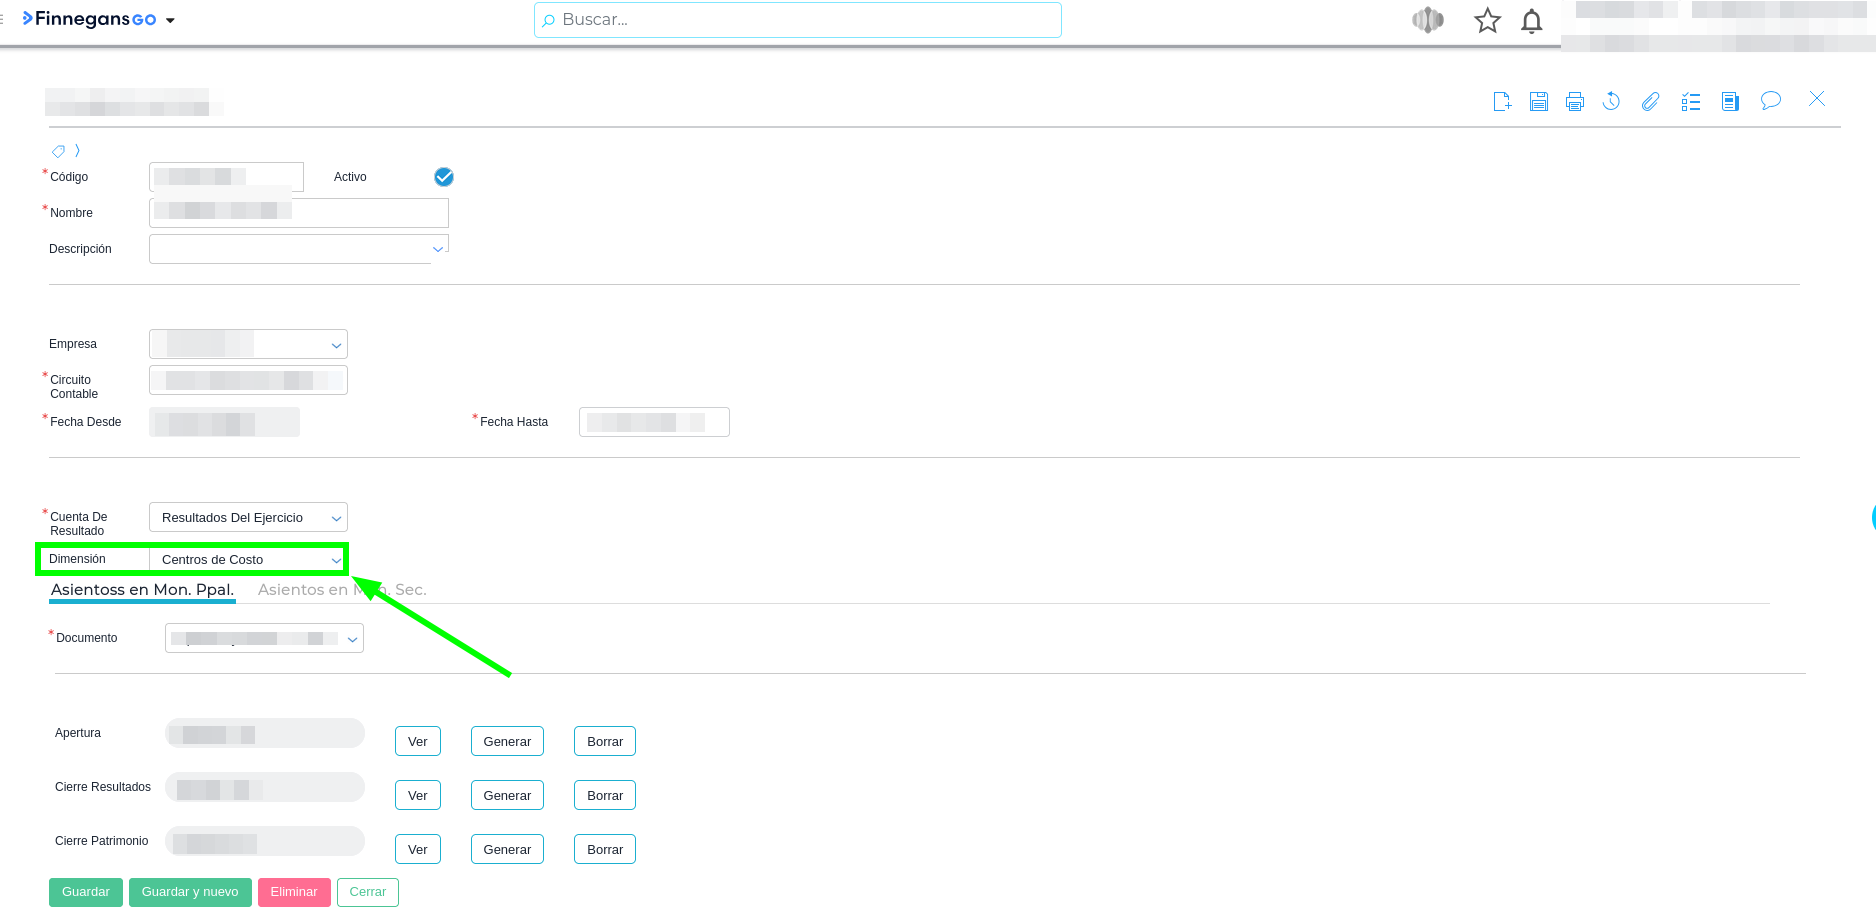Click Ver button for Cierre Patrimonio

coord(417,850)
